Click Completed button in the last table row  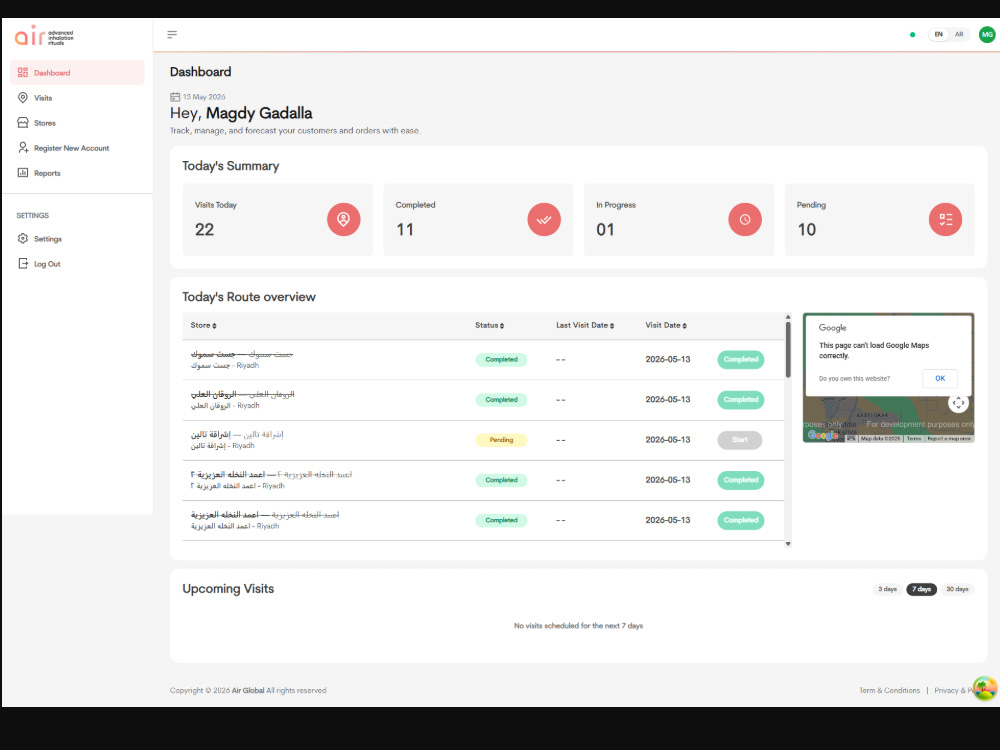tap(740, 520)
